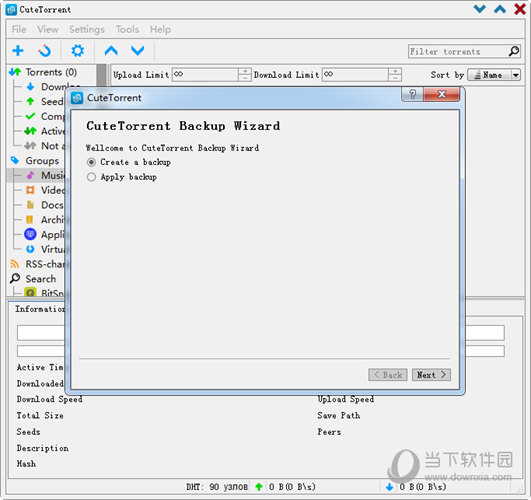Image resolution: width=531 pixels, height=500 pixels.
Task: Select the Archives group icon
Action: click(x=30, y=220)
